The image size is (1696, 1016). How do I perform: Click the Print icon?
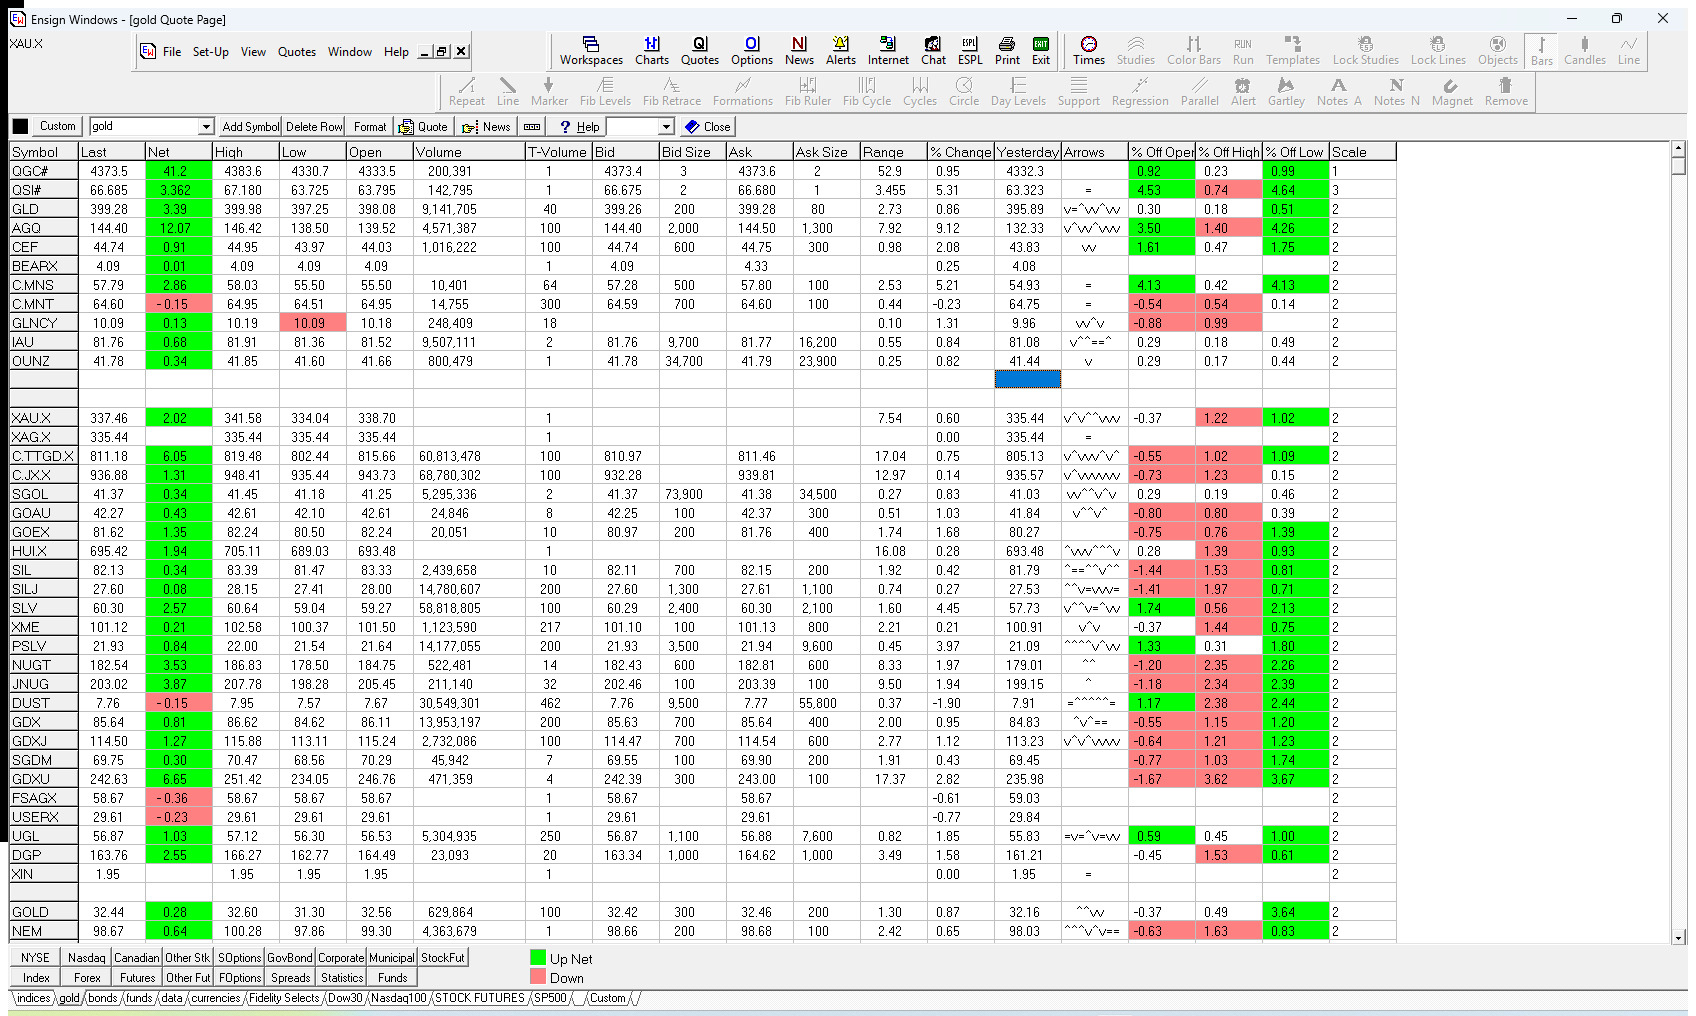coord(1007,50)
